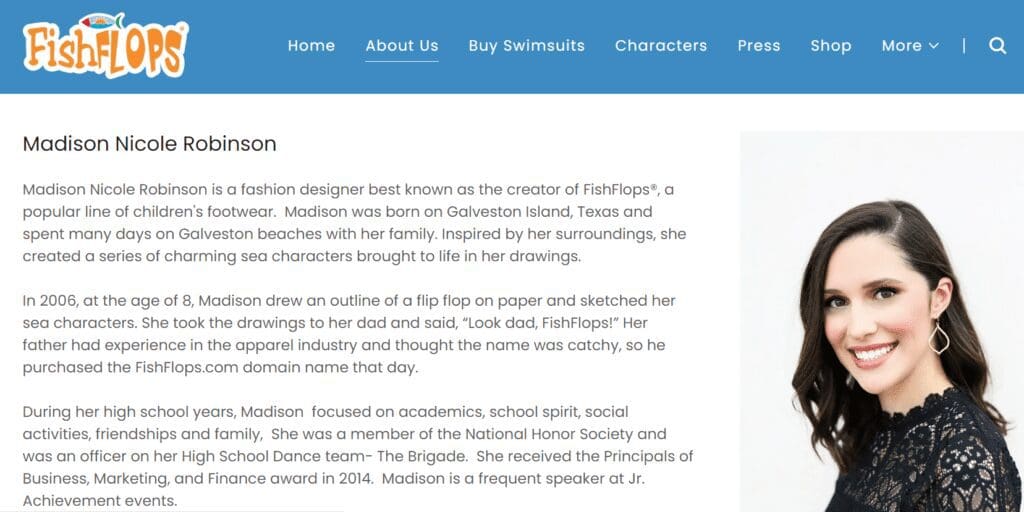Visit the Shop page
The image size is (1024, 512).
click(831, 46)
